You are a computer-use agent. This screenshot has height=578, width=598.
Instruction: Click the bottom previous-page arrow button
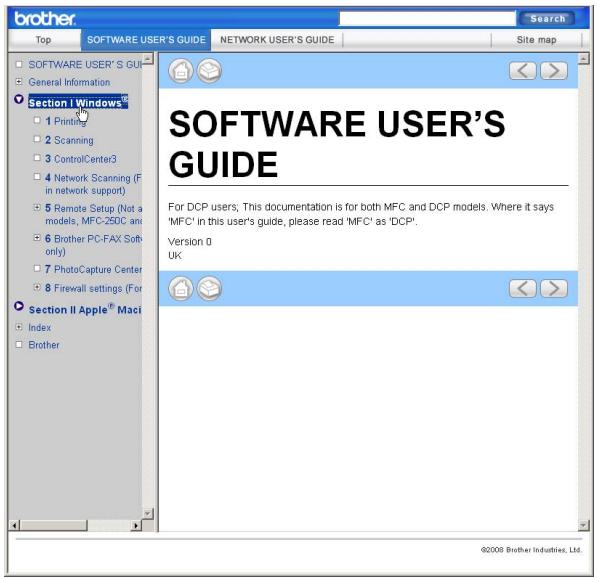[x=522, y=288]
